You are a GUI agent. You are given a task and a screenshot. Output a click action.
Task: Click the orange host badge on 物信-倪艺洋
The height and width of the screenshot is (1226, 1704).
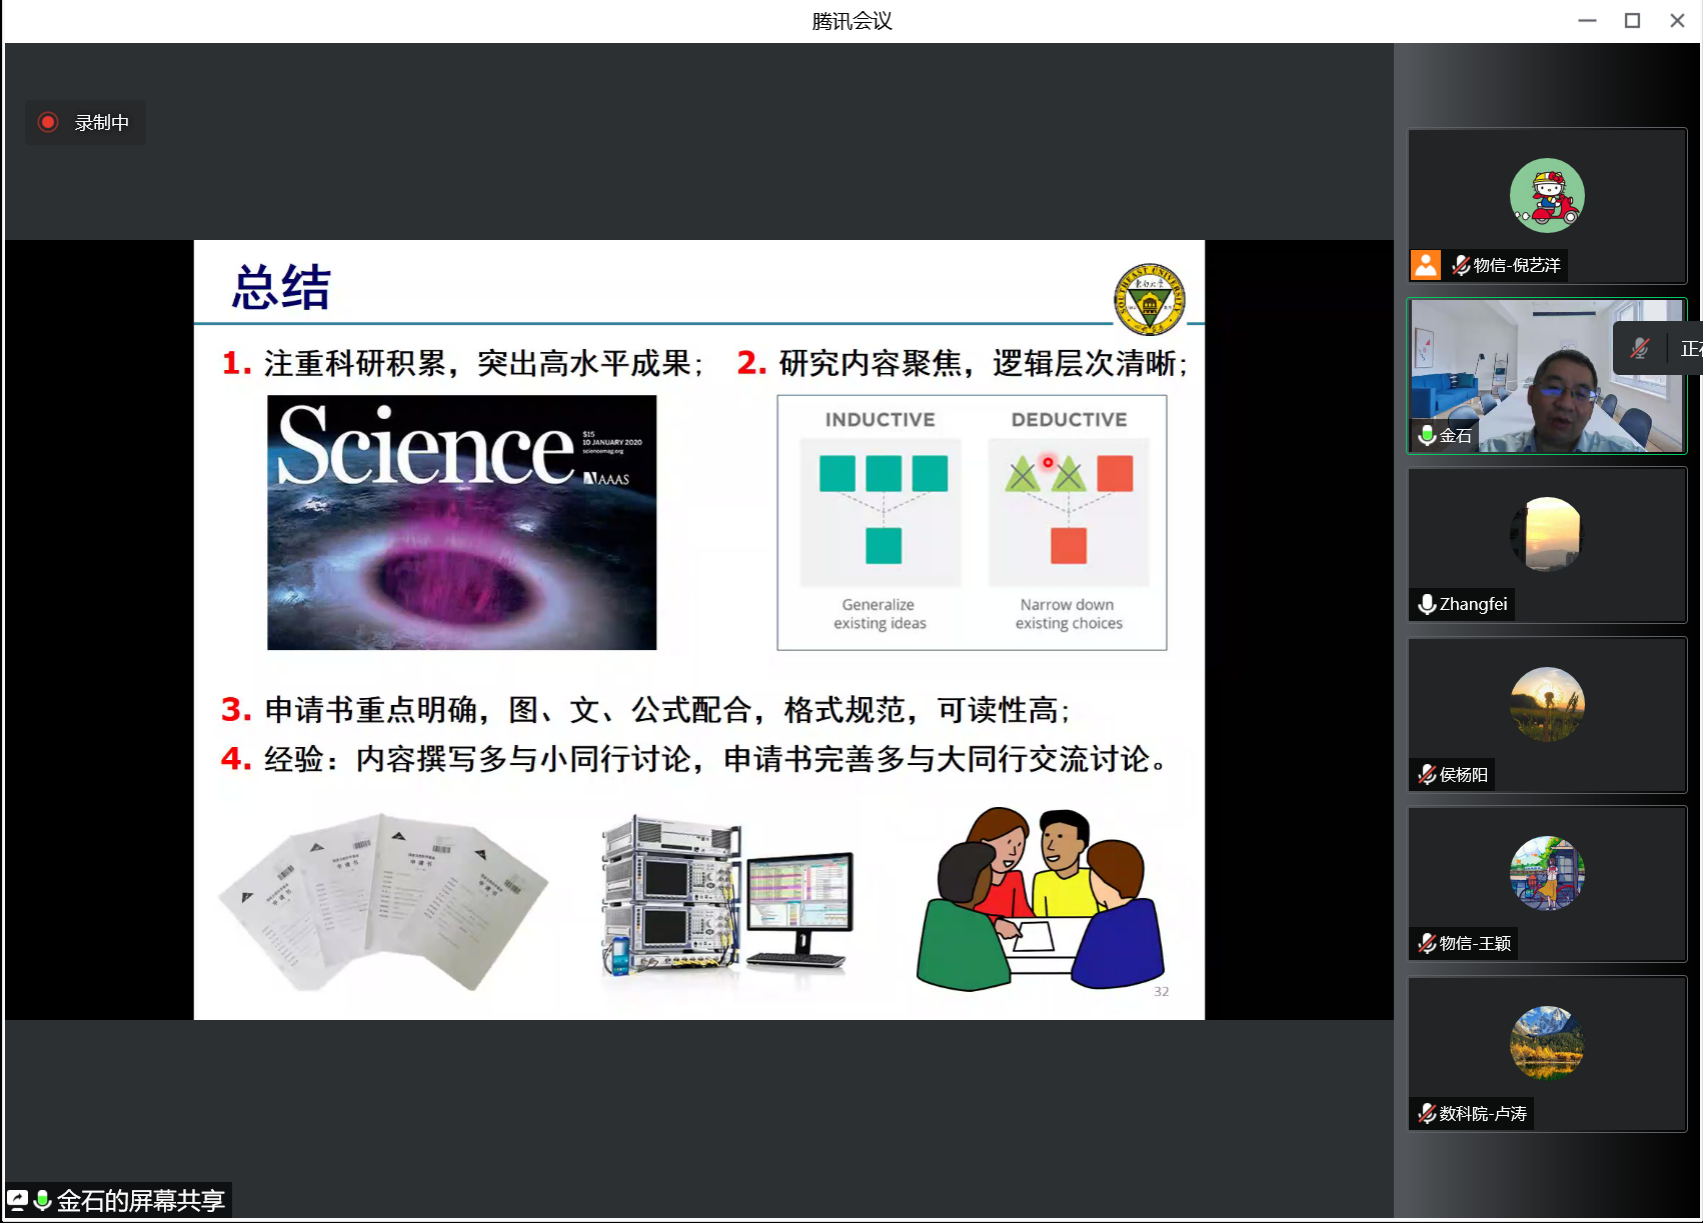point(1425,265)
